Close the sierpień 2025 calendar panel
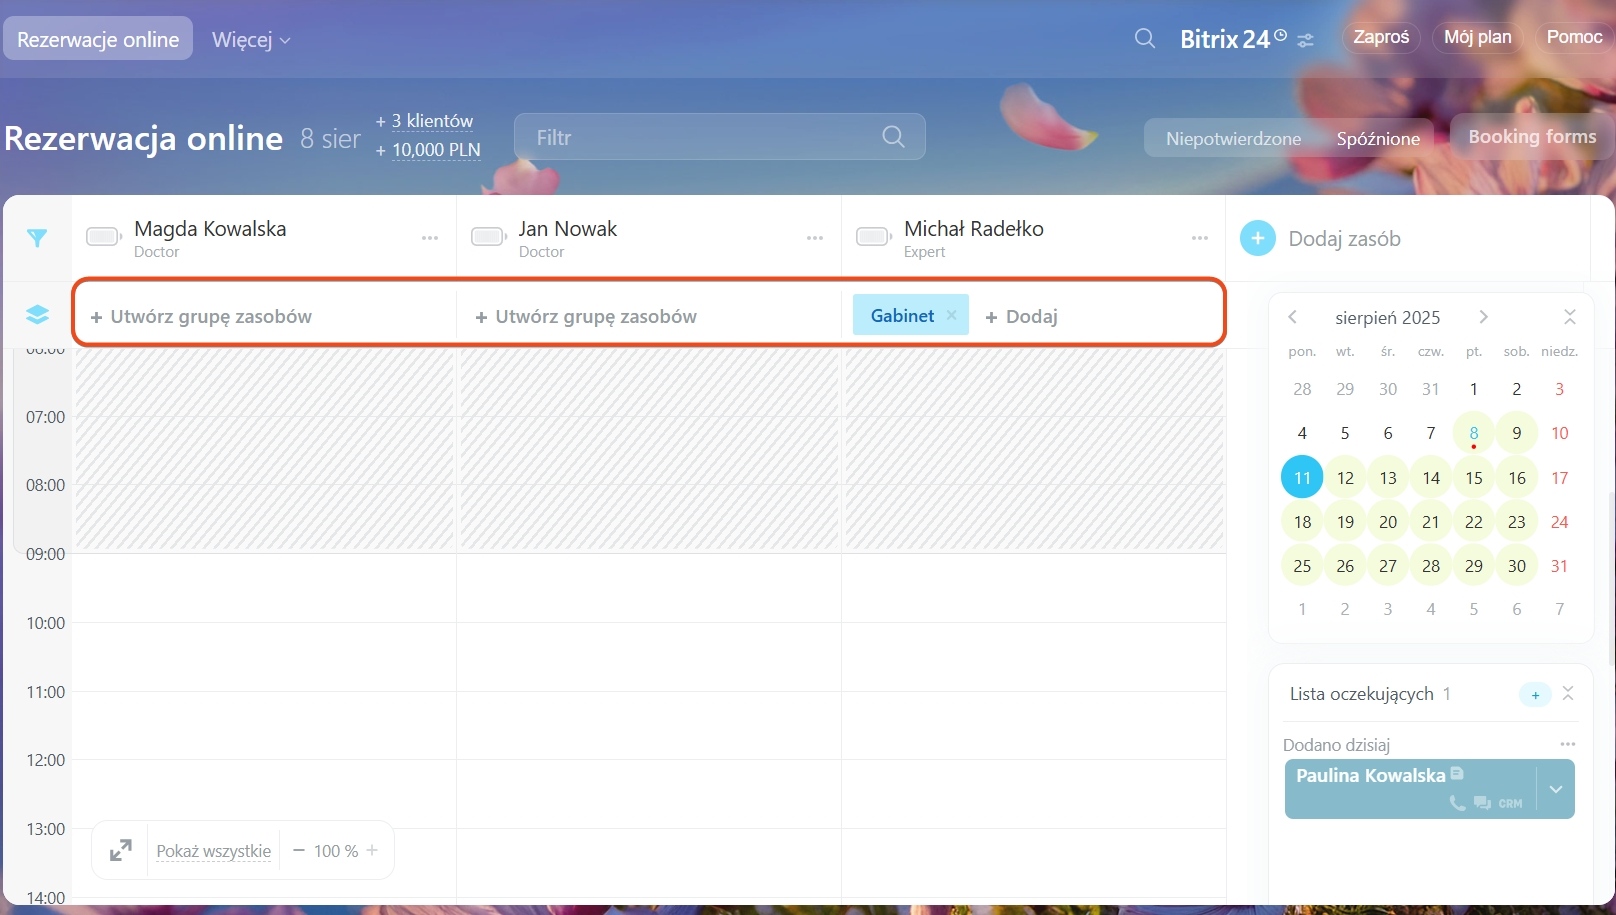 [x=1570, y=317]
